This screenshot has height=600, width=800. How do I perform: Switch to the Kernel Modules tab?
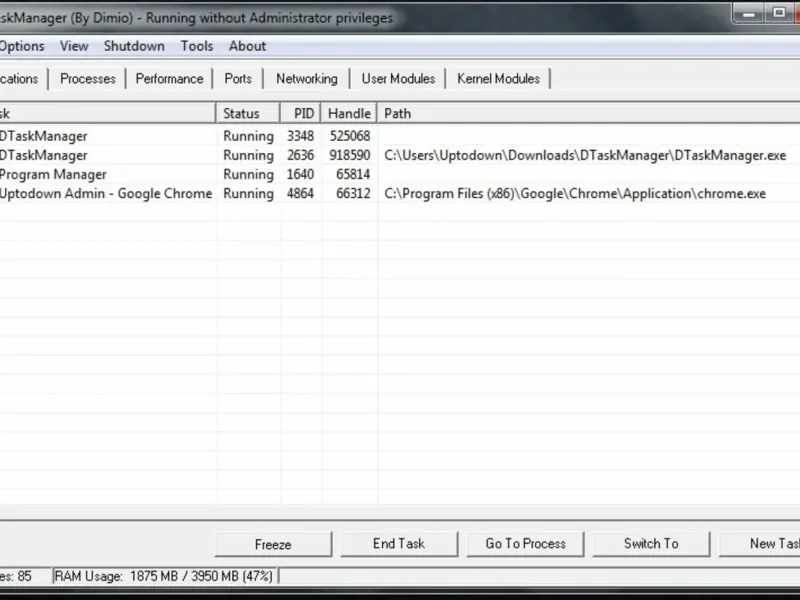498,79
